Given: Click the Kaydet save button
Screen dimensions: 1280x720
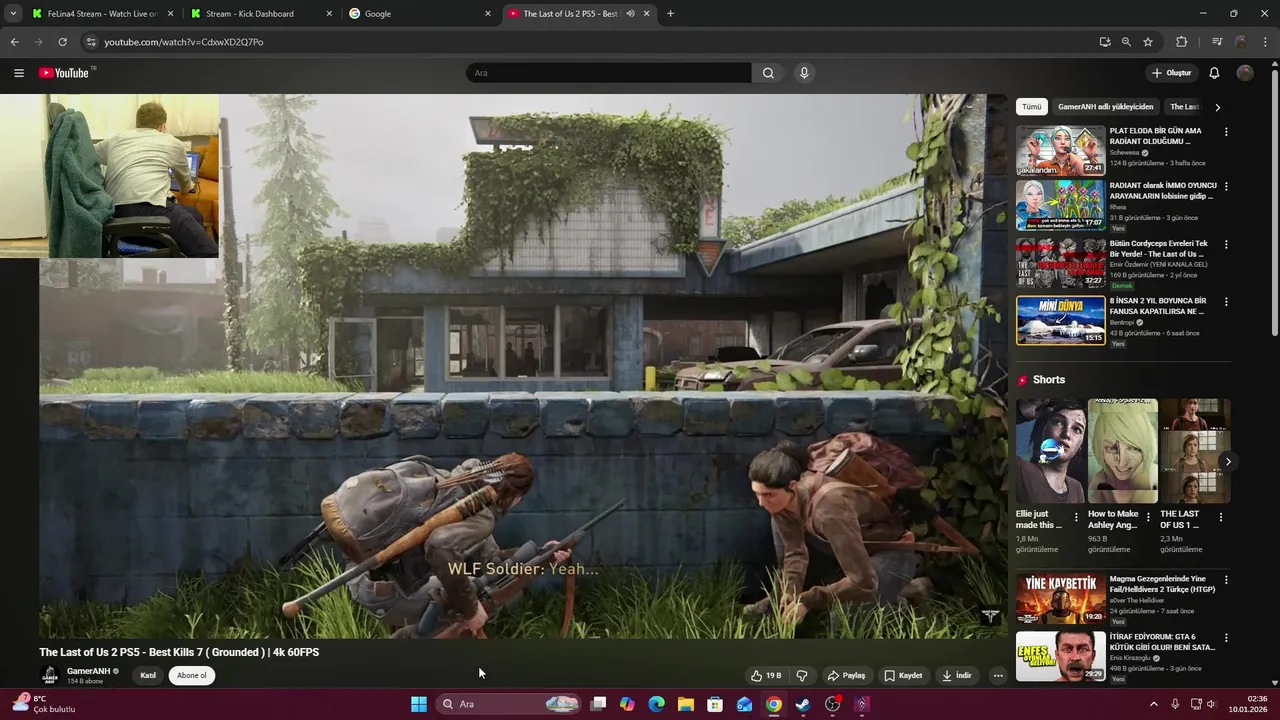Looking at the screenshot, I should click(x=903, y=675).
